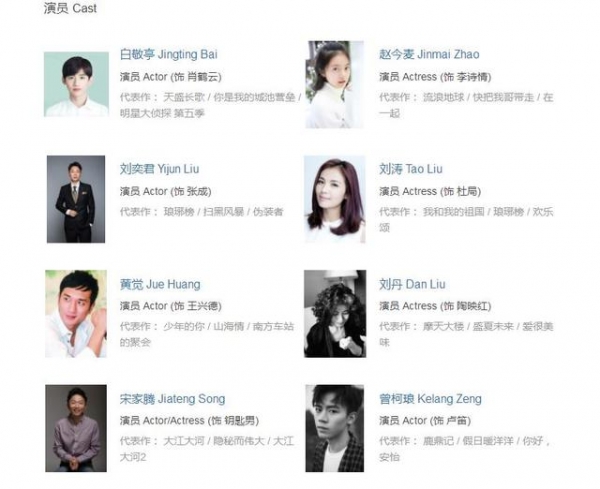The height and width of the screenshot is (489, 600).
Task: Select Jingting Bai's profile photo
Action: click(76, 84)
